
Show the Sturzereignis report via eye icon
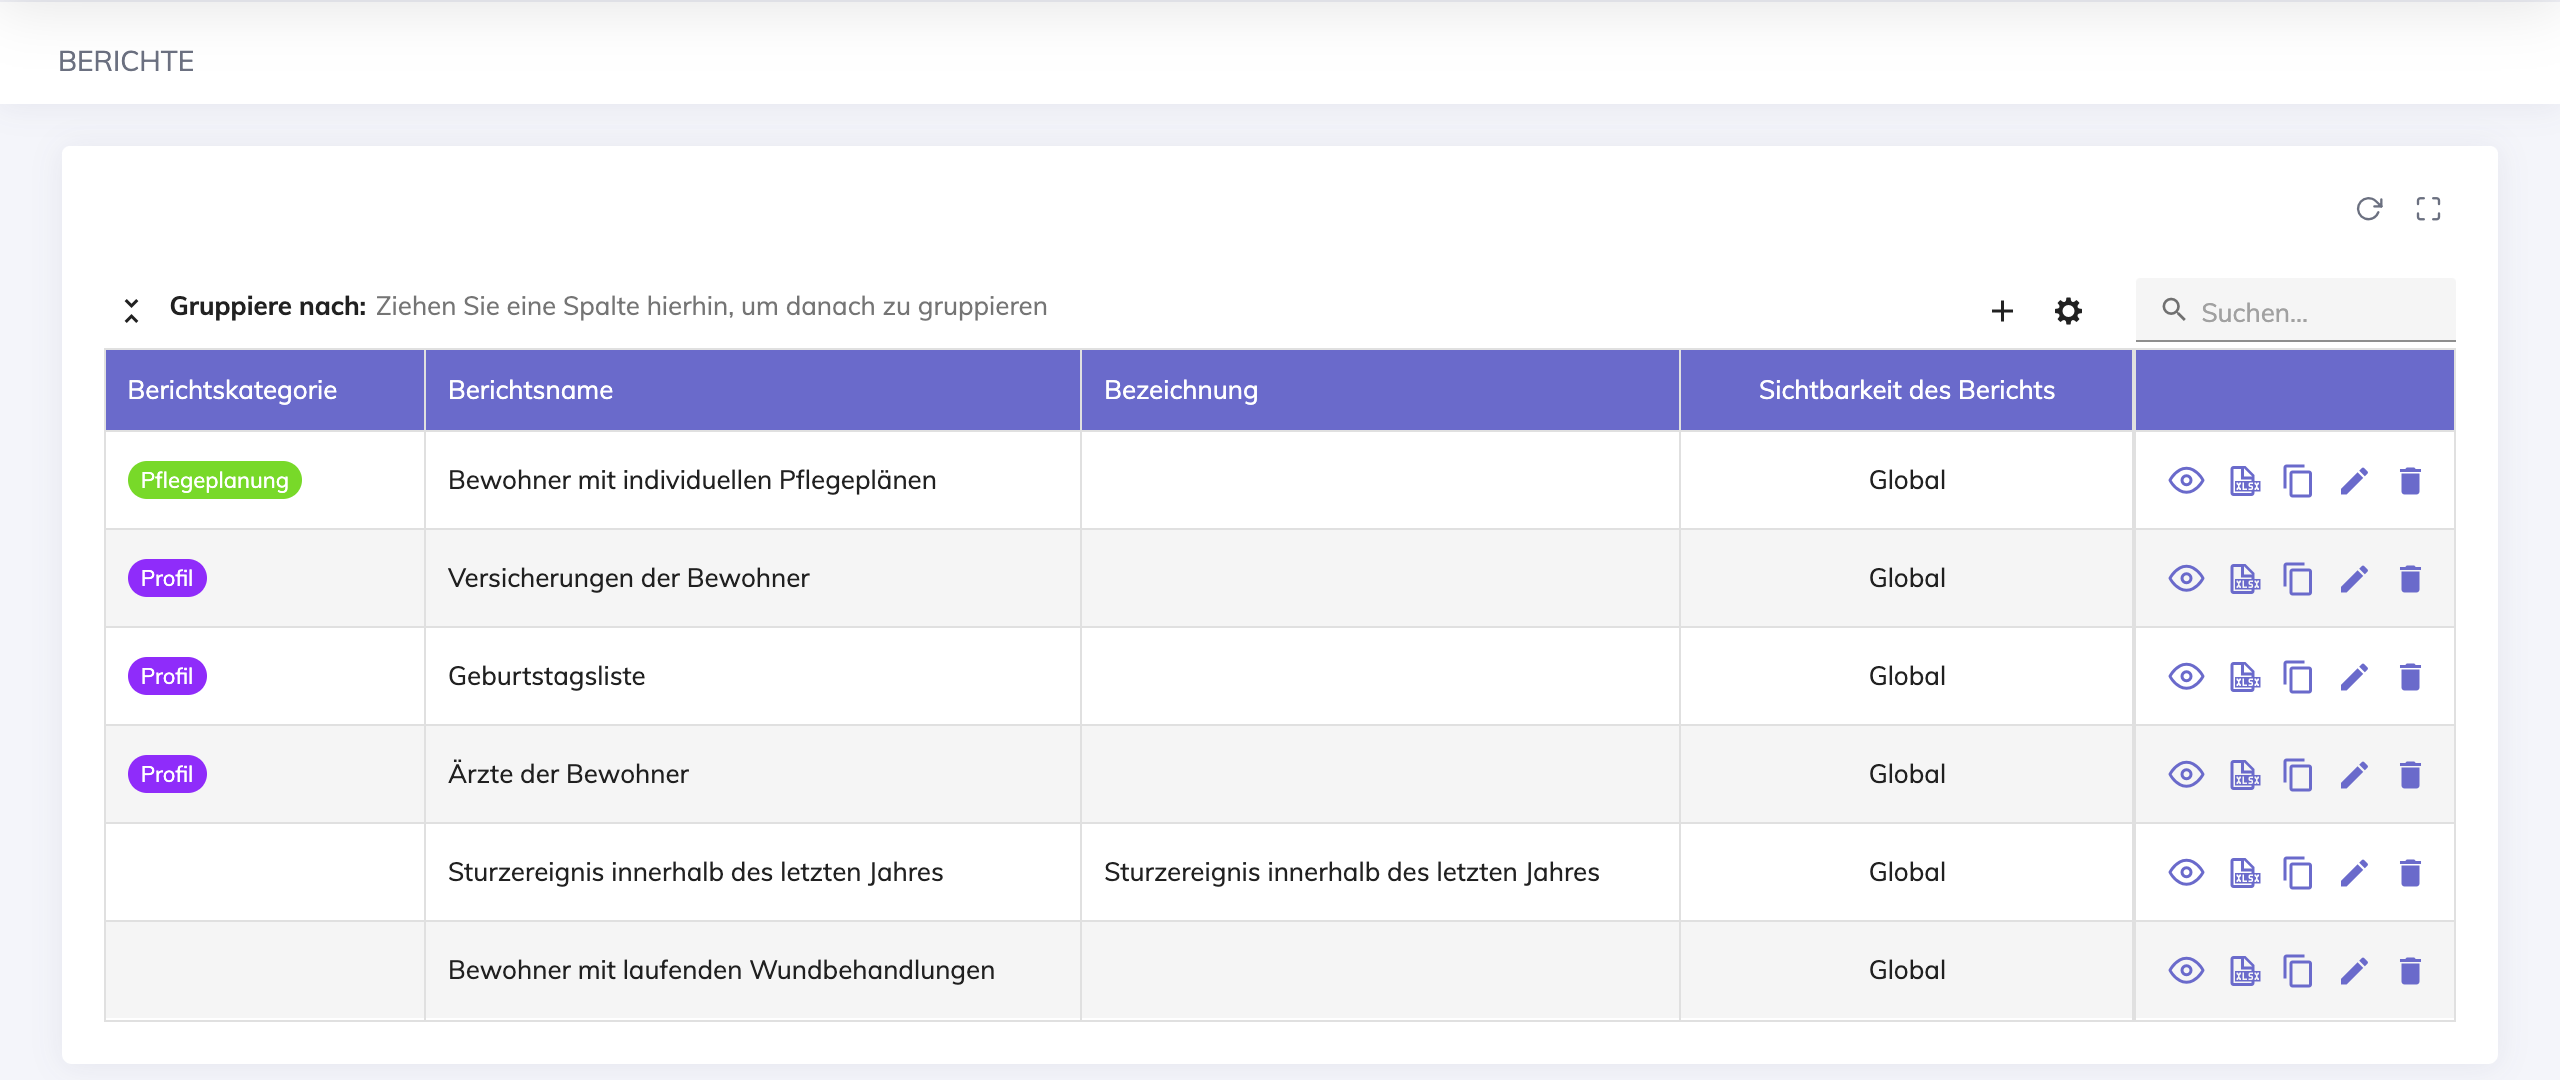click(x=2186, y=873)
